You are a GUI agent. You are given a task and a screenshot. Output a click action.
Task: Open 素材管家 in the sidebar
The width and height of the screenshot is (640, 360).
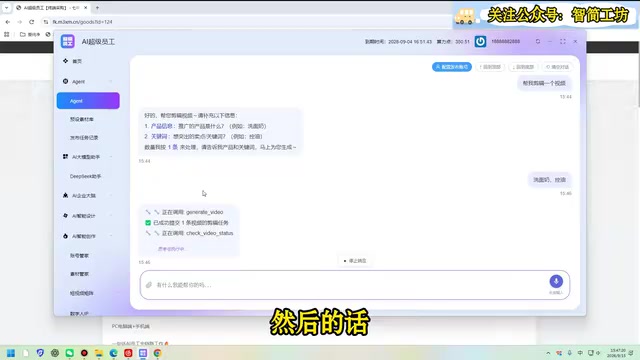click(79, 274)
